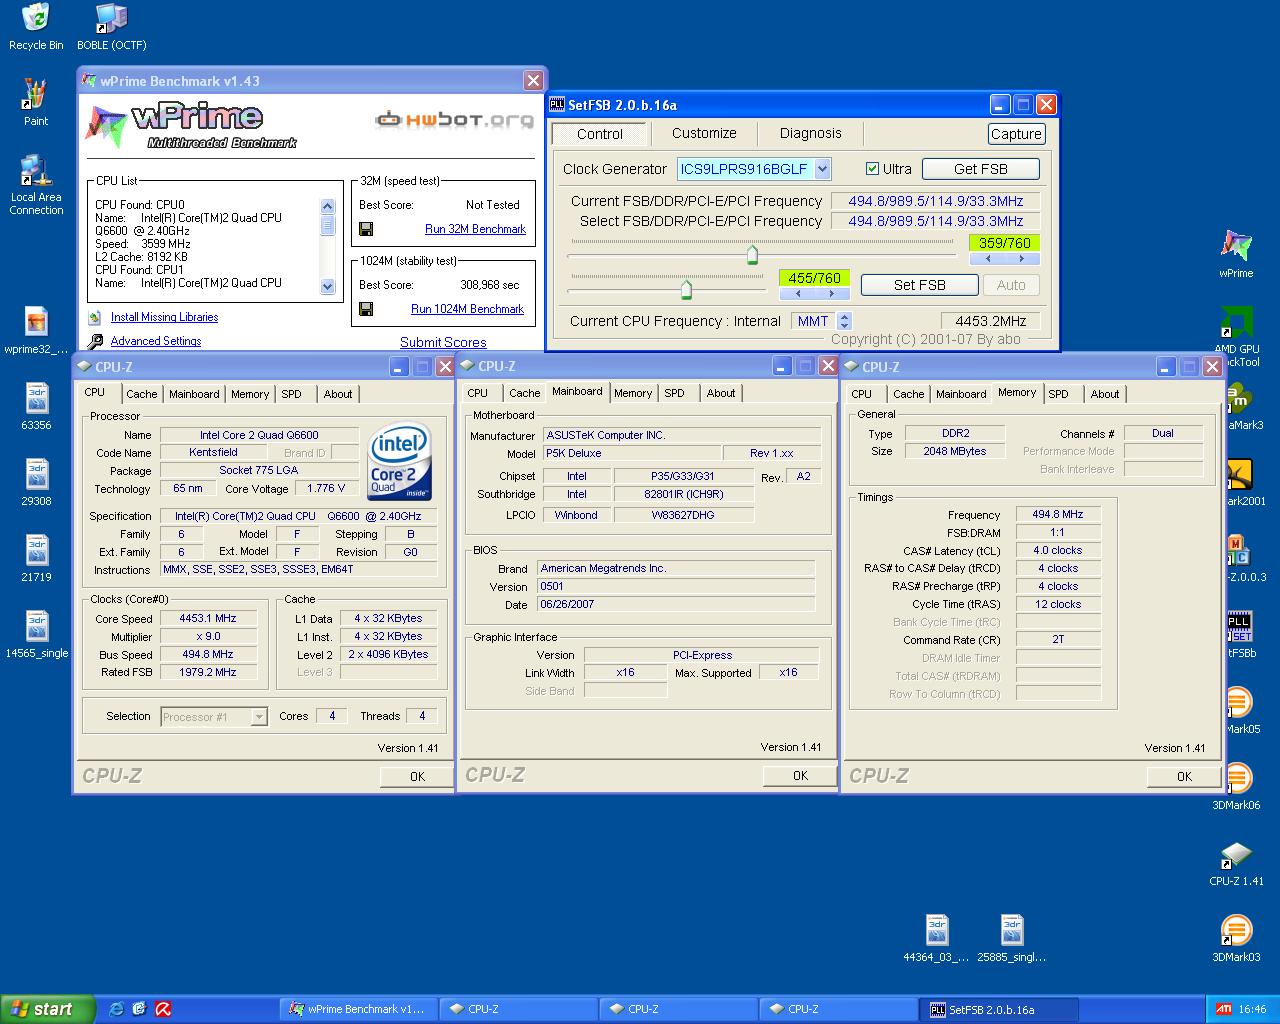Viewport: 1280px width, 1024px height.
Task: Click OK in the Memory CPU-Z window
Action: click(1184, 776)
